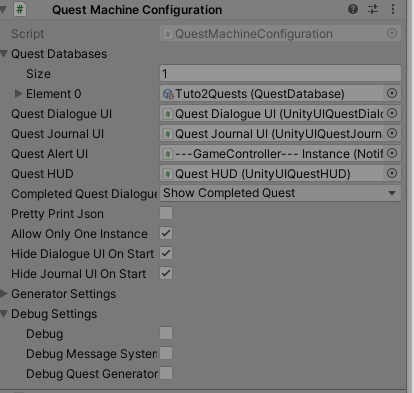The width and height of the screenshot is (414, 393).
Task: Click the Debug Quest Generator label
Action: coord(92,374)
